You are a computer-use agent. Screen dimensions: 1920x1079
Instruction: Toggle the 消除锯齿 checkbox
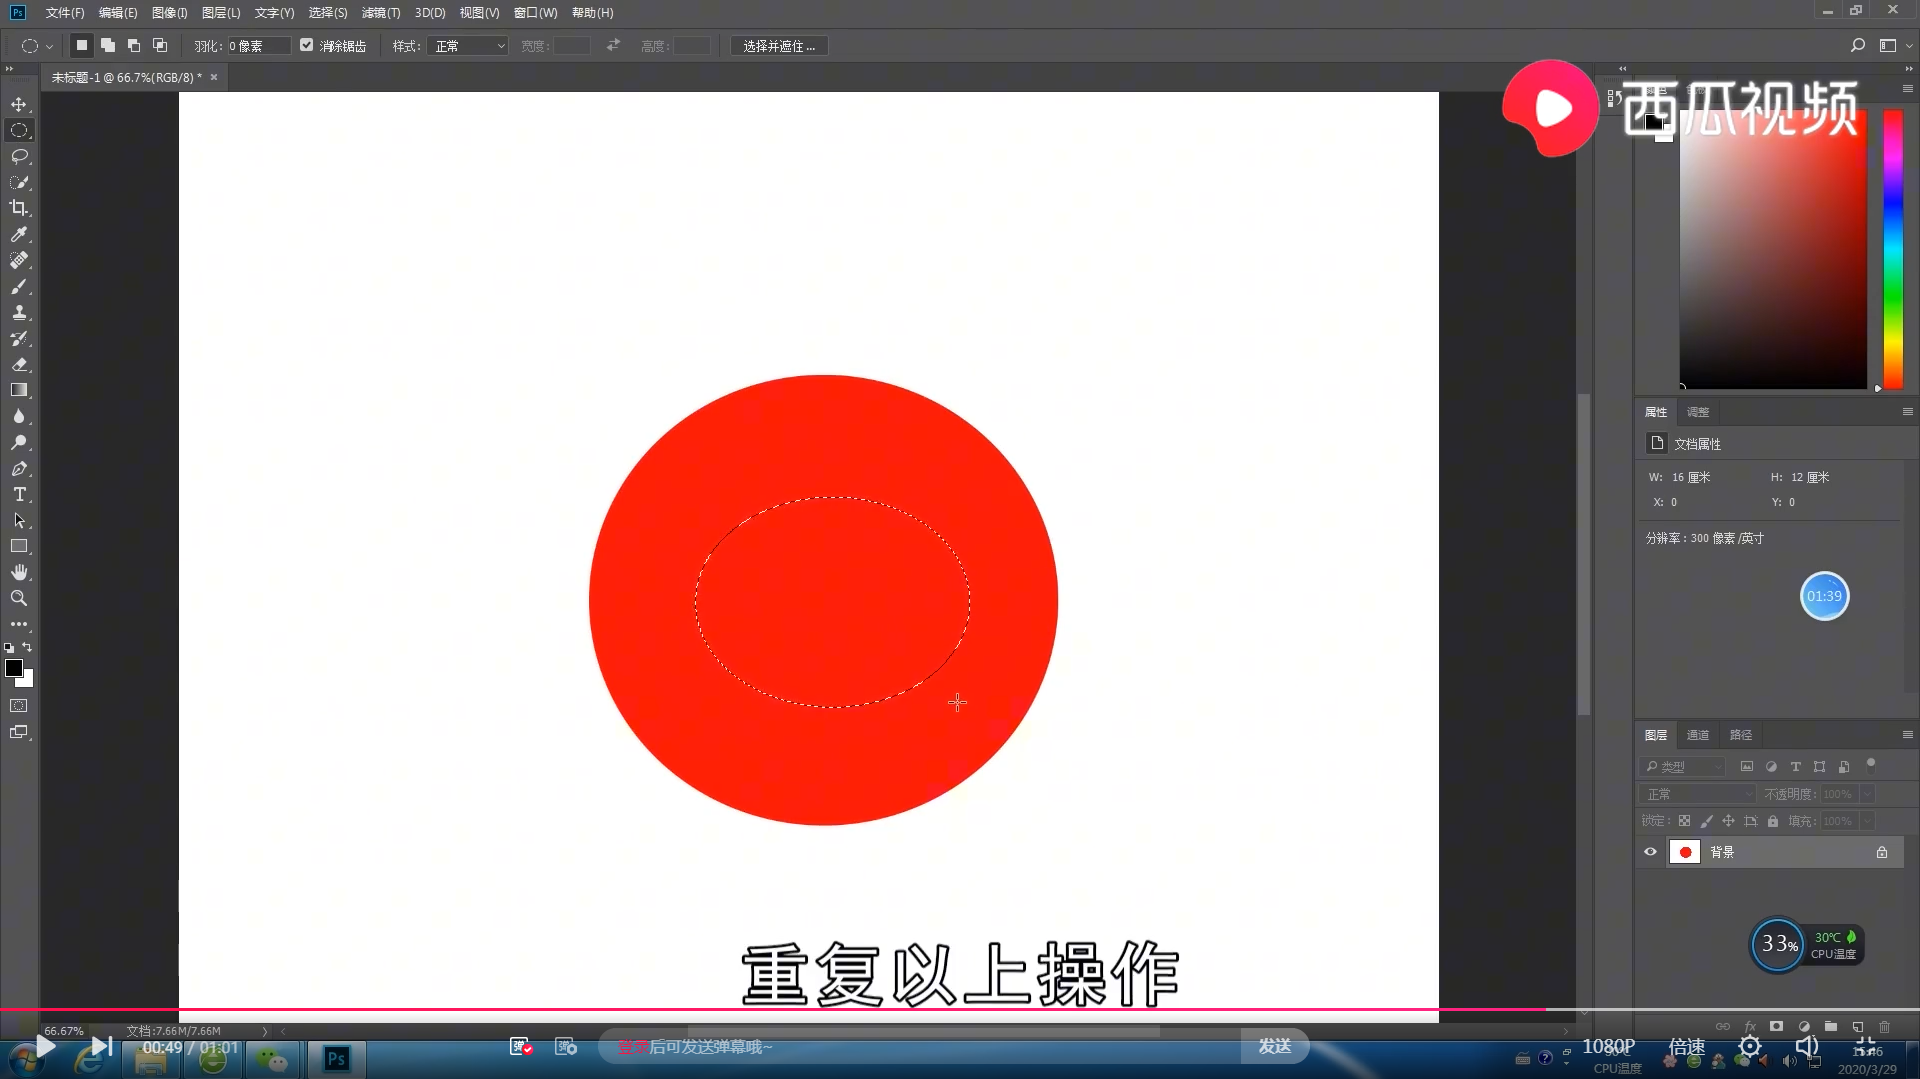pyautogui.click(x=306, y=45)
